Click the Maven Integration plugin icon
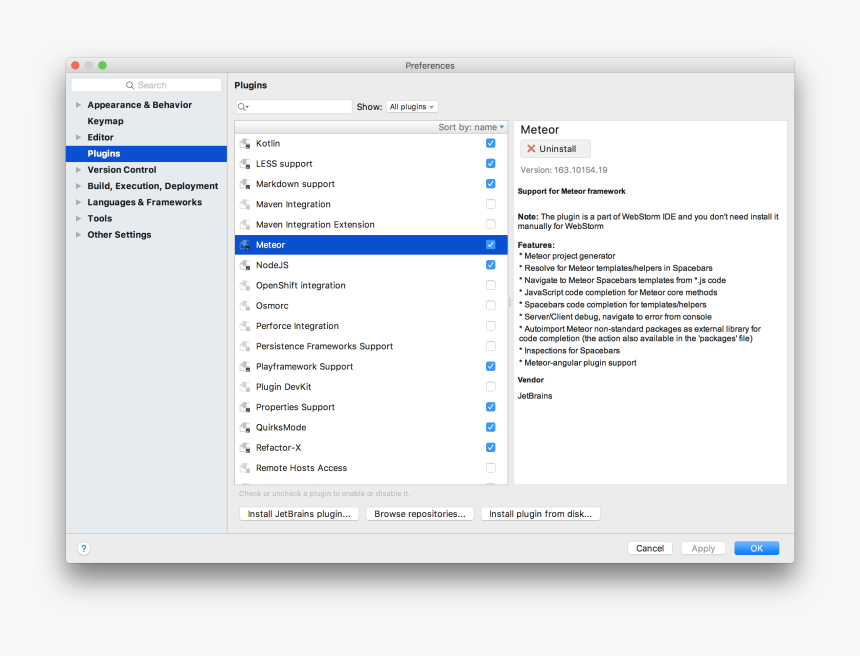This screenshot has width=860, height=656. tap(245, 205)
